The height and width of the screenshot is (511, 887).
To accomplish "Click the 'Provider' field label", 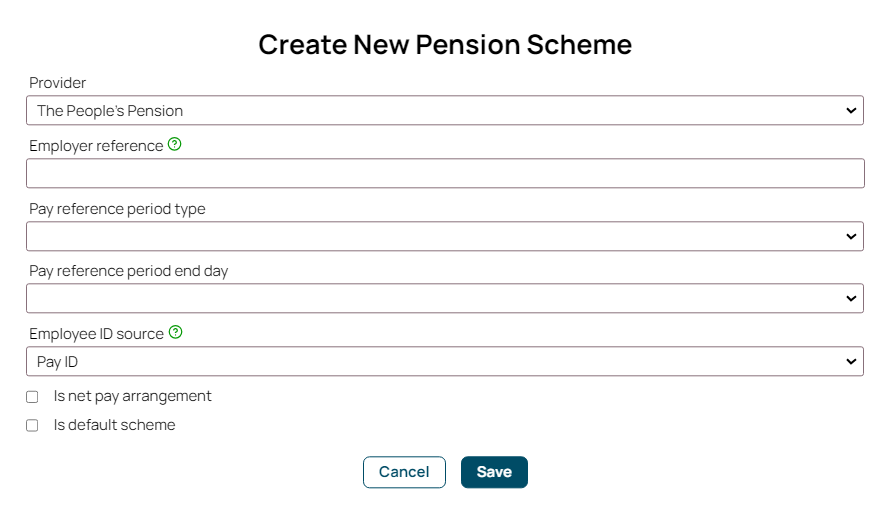I will coord(58,83).
